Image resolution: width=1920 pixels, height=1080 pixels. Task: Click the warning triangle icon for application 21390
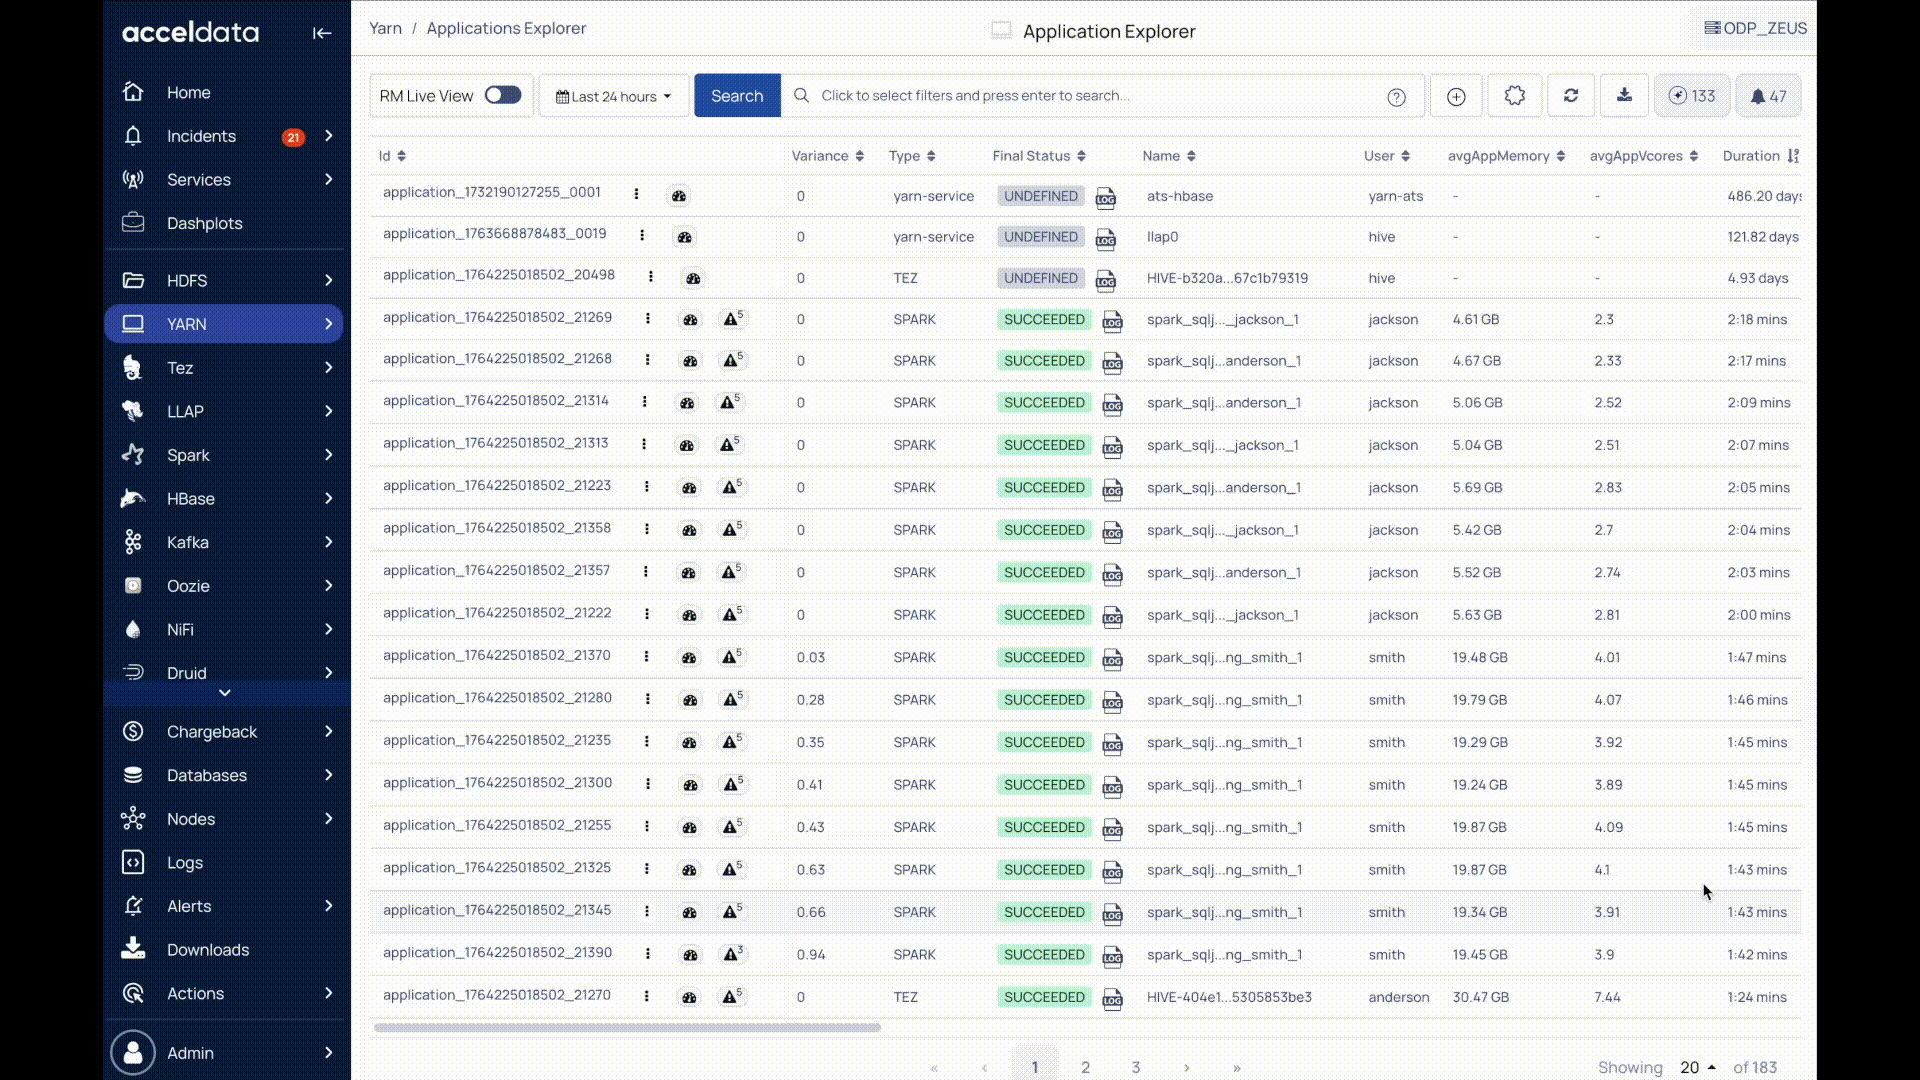tap(732, 955)
